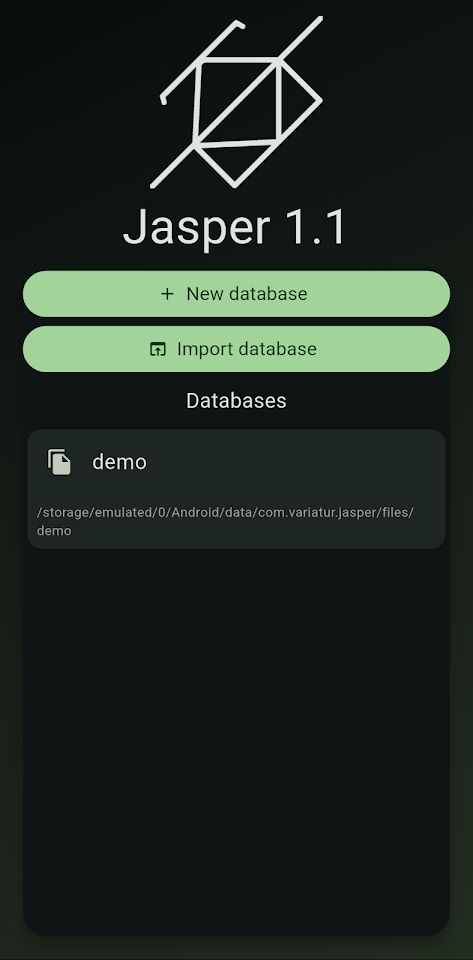The height and width of the screenshot is (960, 473).
Task: Create a New database
Action: click(236, 294)
